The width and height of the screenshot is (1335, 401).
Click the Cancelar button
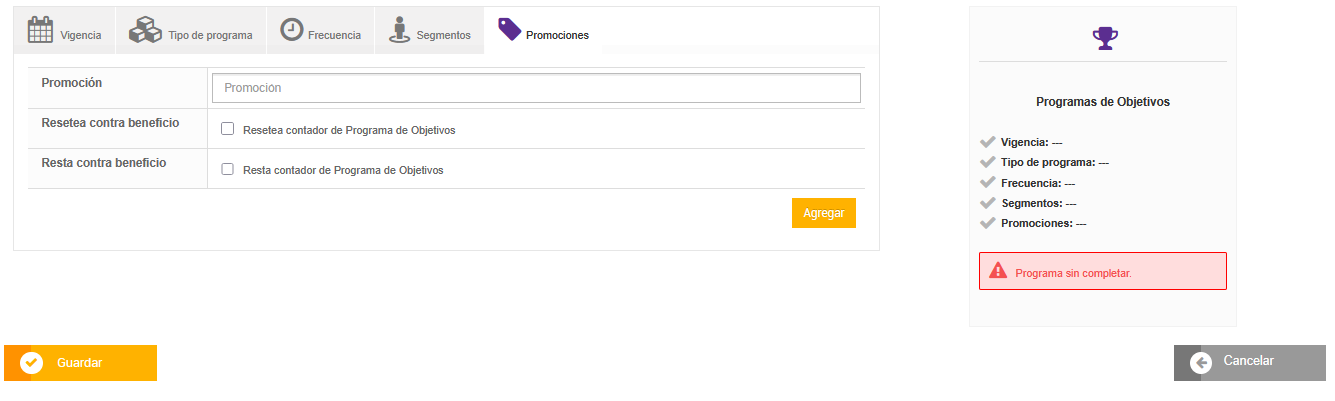1249,362
